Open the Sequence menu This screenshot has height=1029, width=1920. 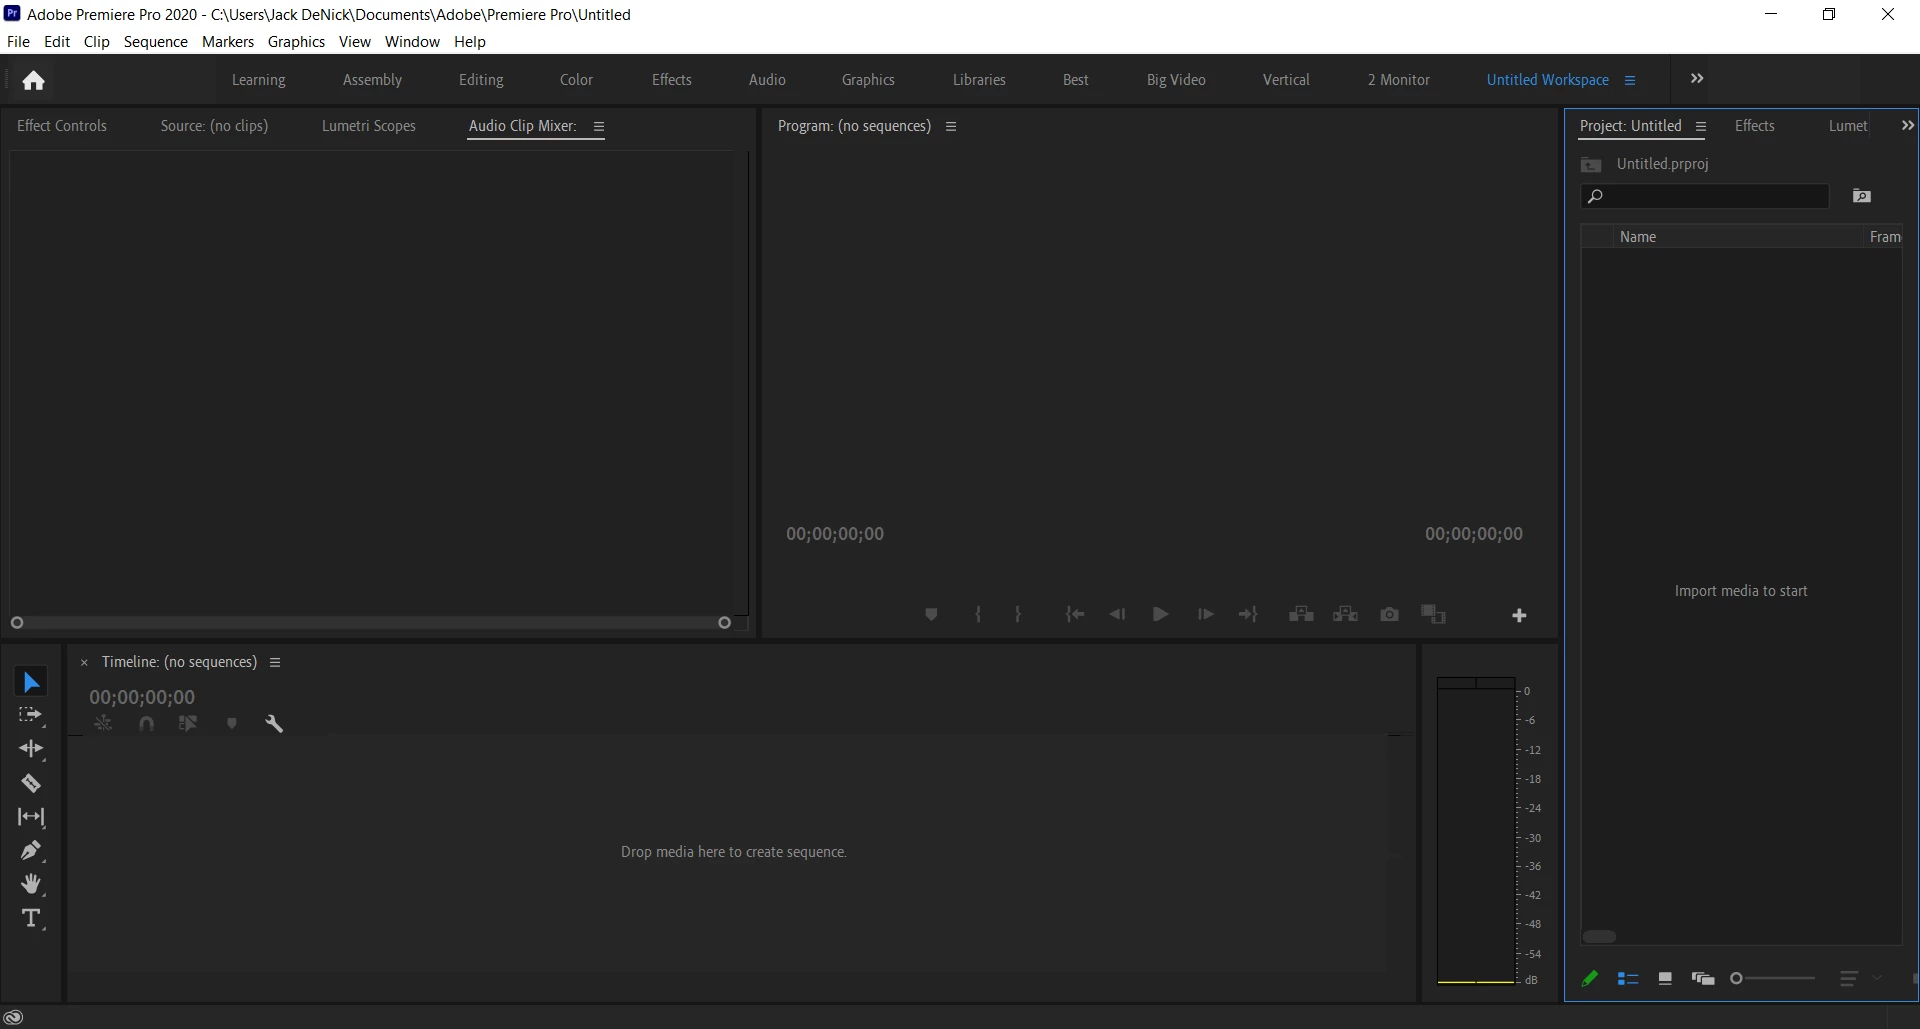click(156, 42)
